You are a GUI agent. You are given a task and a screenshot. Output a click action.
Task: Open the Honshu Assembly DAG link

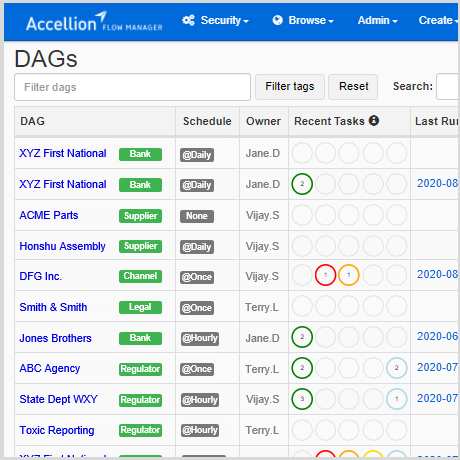62,246
